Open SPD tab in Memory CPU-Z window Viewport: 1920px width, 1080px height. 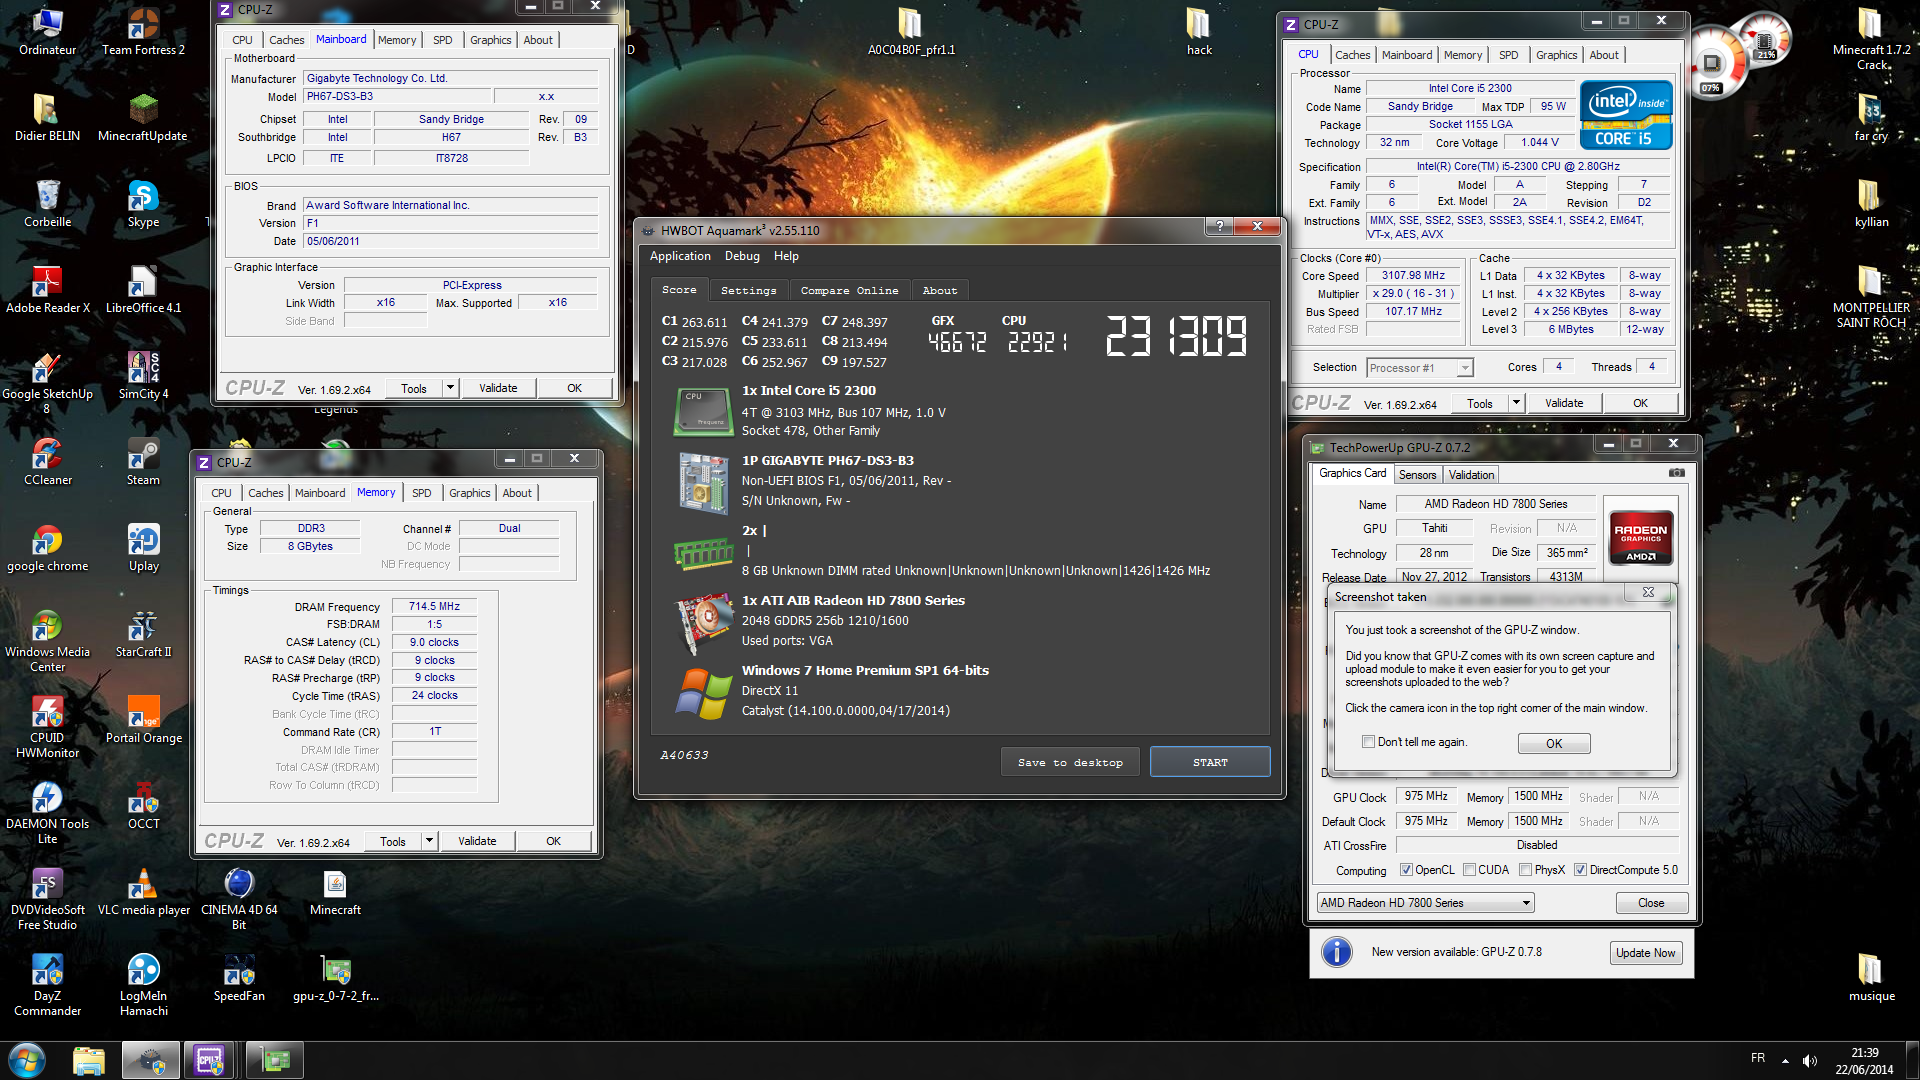(422, 493)
